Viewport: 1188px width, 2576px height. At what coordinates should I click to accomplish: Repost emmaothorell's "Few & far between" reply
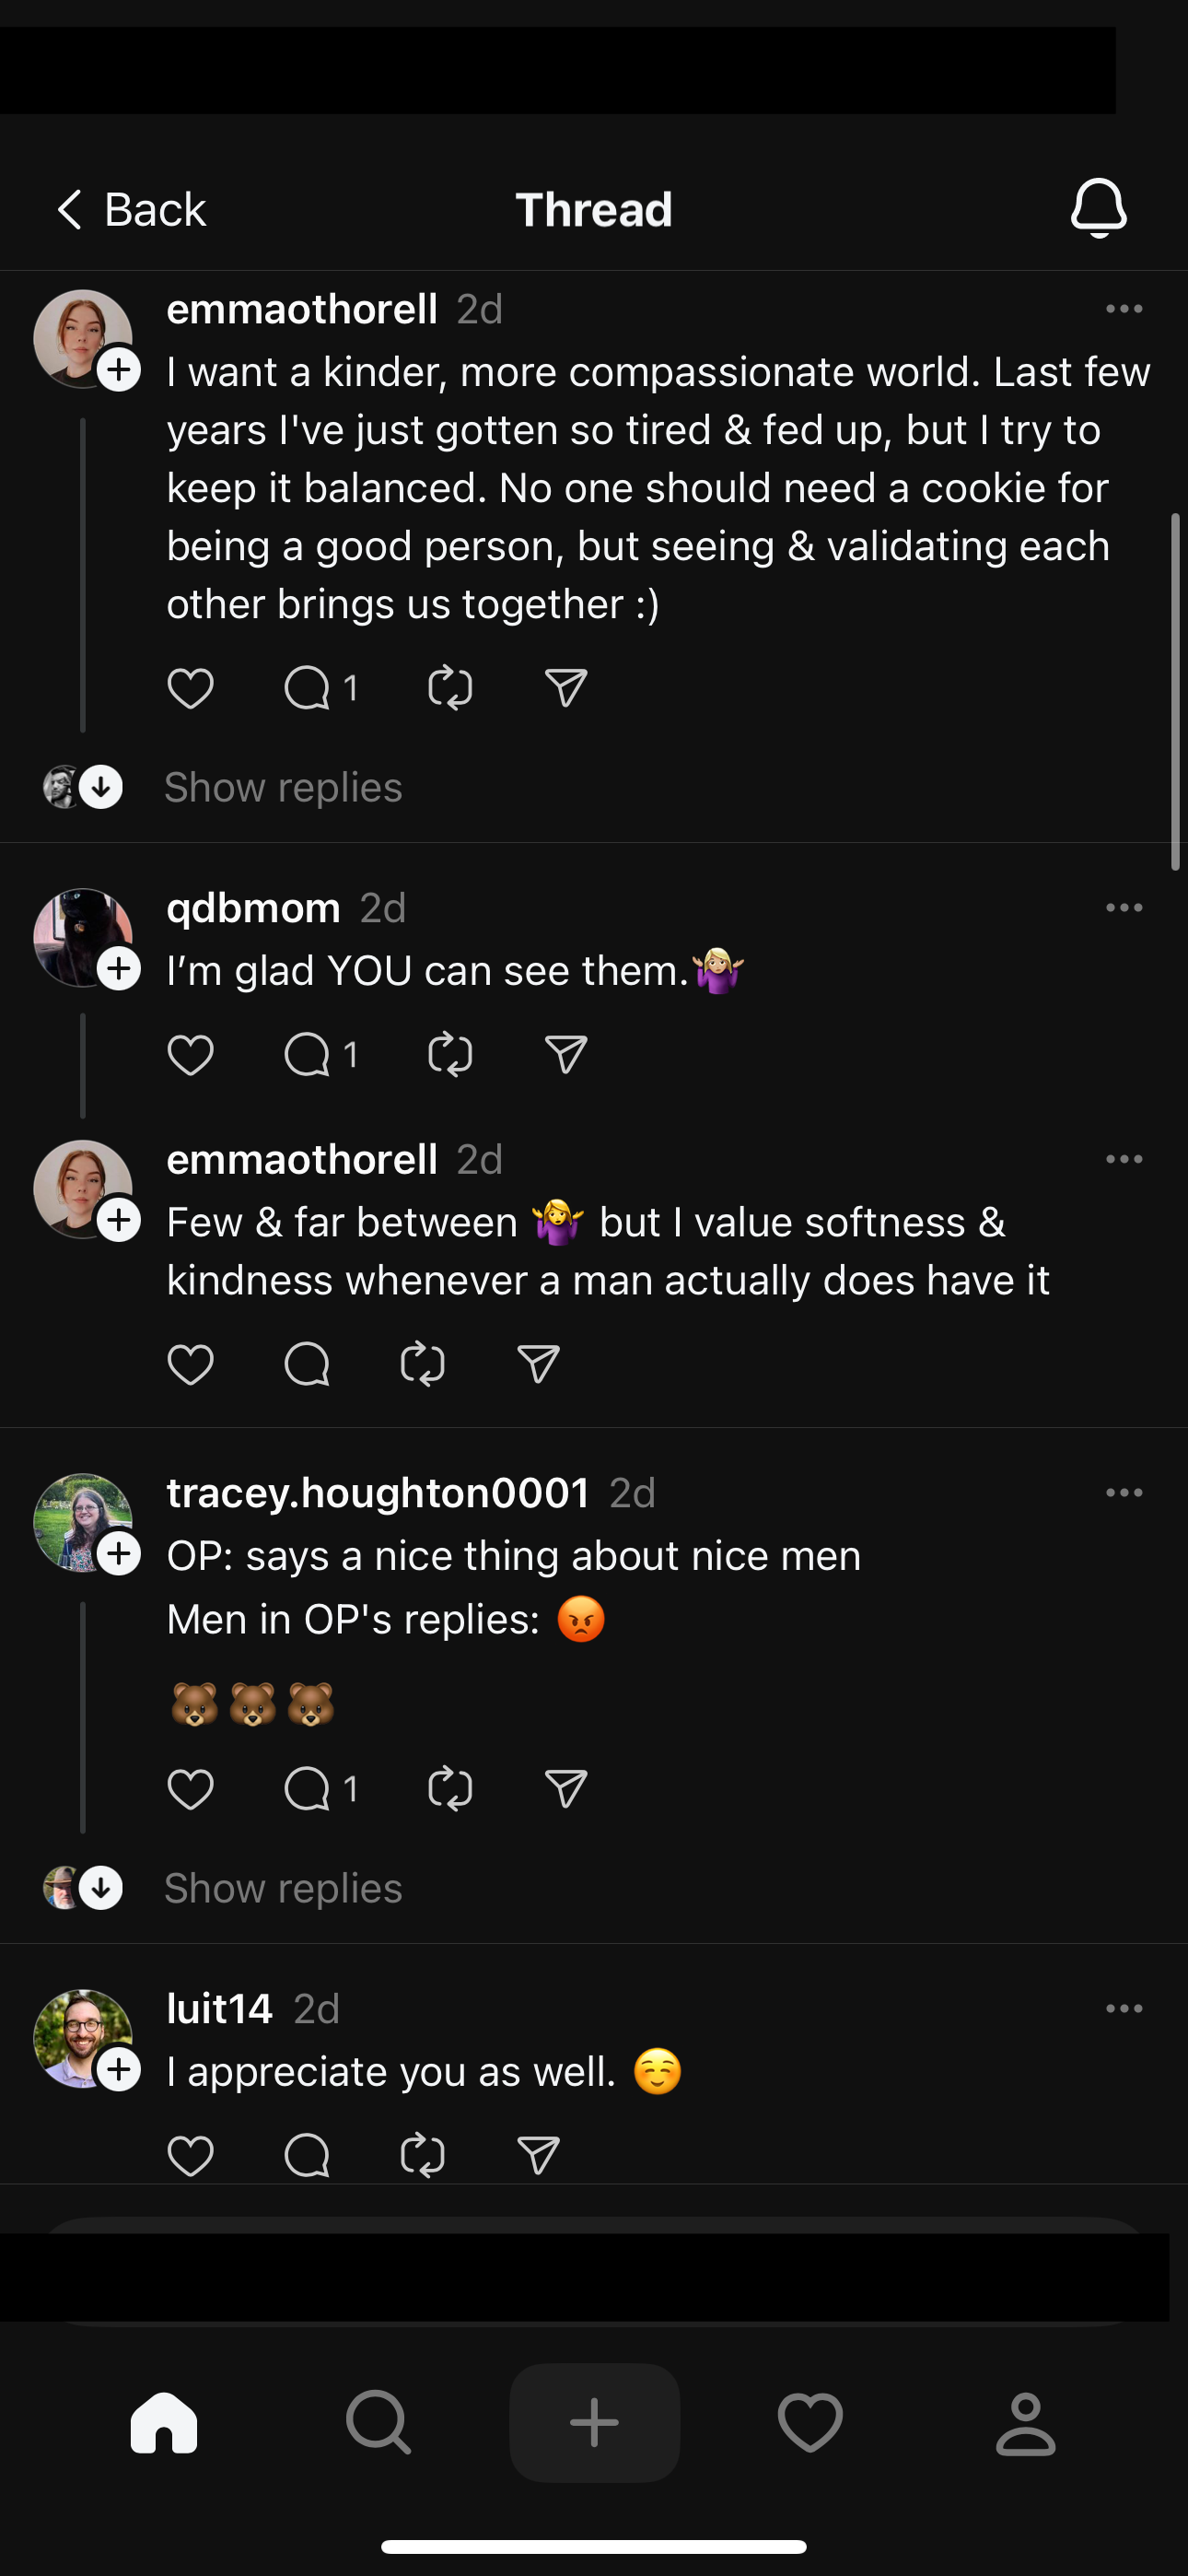point(422,1365)
